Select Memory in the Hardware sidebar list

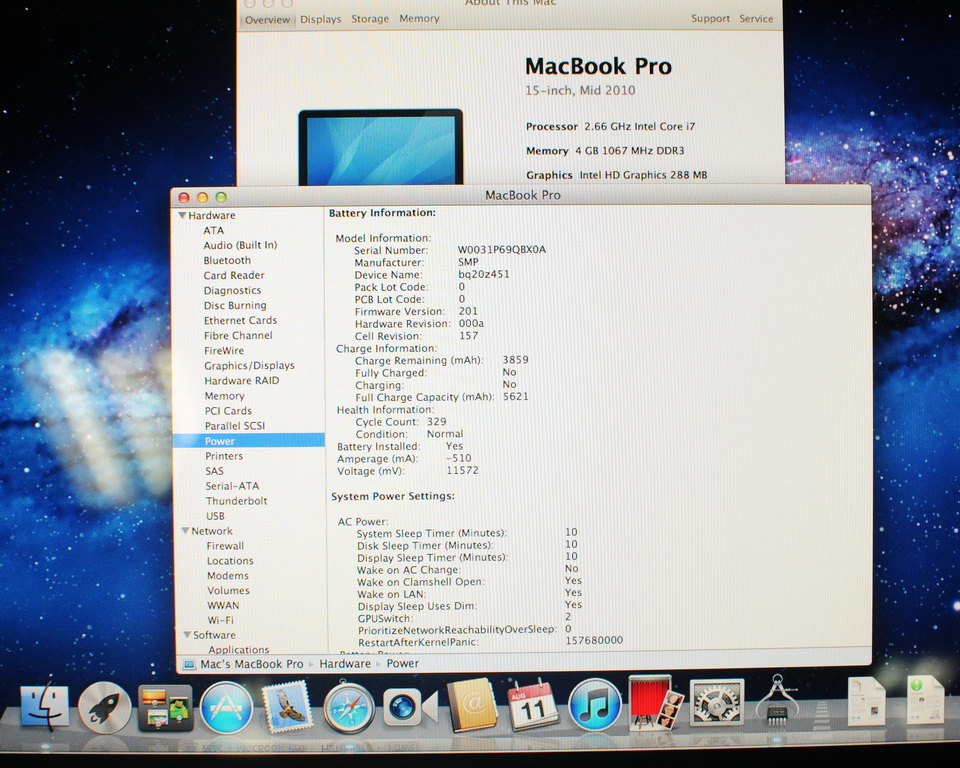pyautogui.click(x=225, y=396)
